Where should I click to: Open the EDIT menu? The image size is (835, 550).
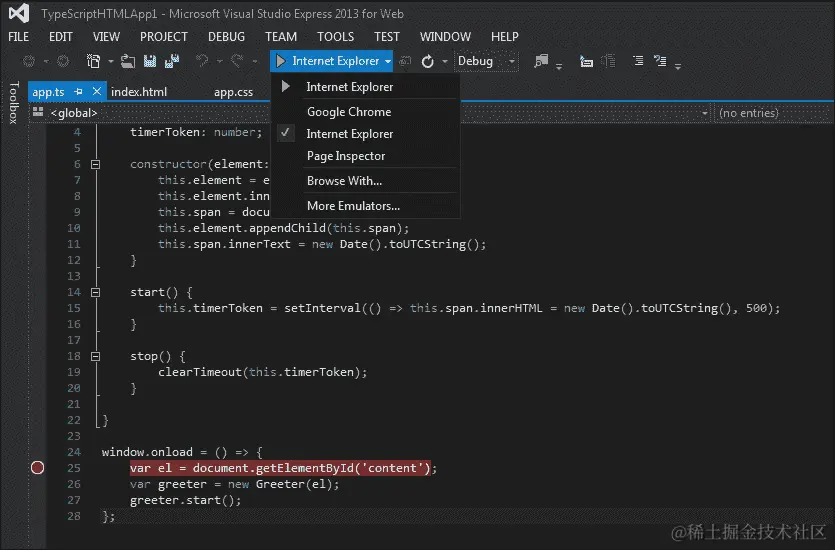coord(61,37)
